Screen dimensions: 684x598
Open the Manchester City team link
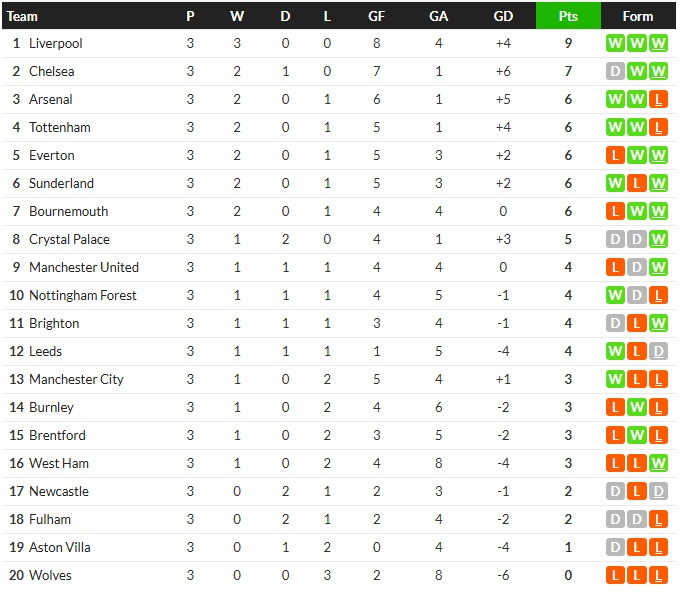click(x=76, y=379)
